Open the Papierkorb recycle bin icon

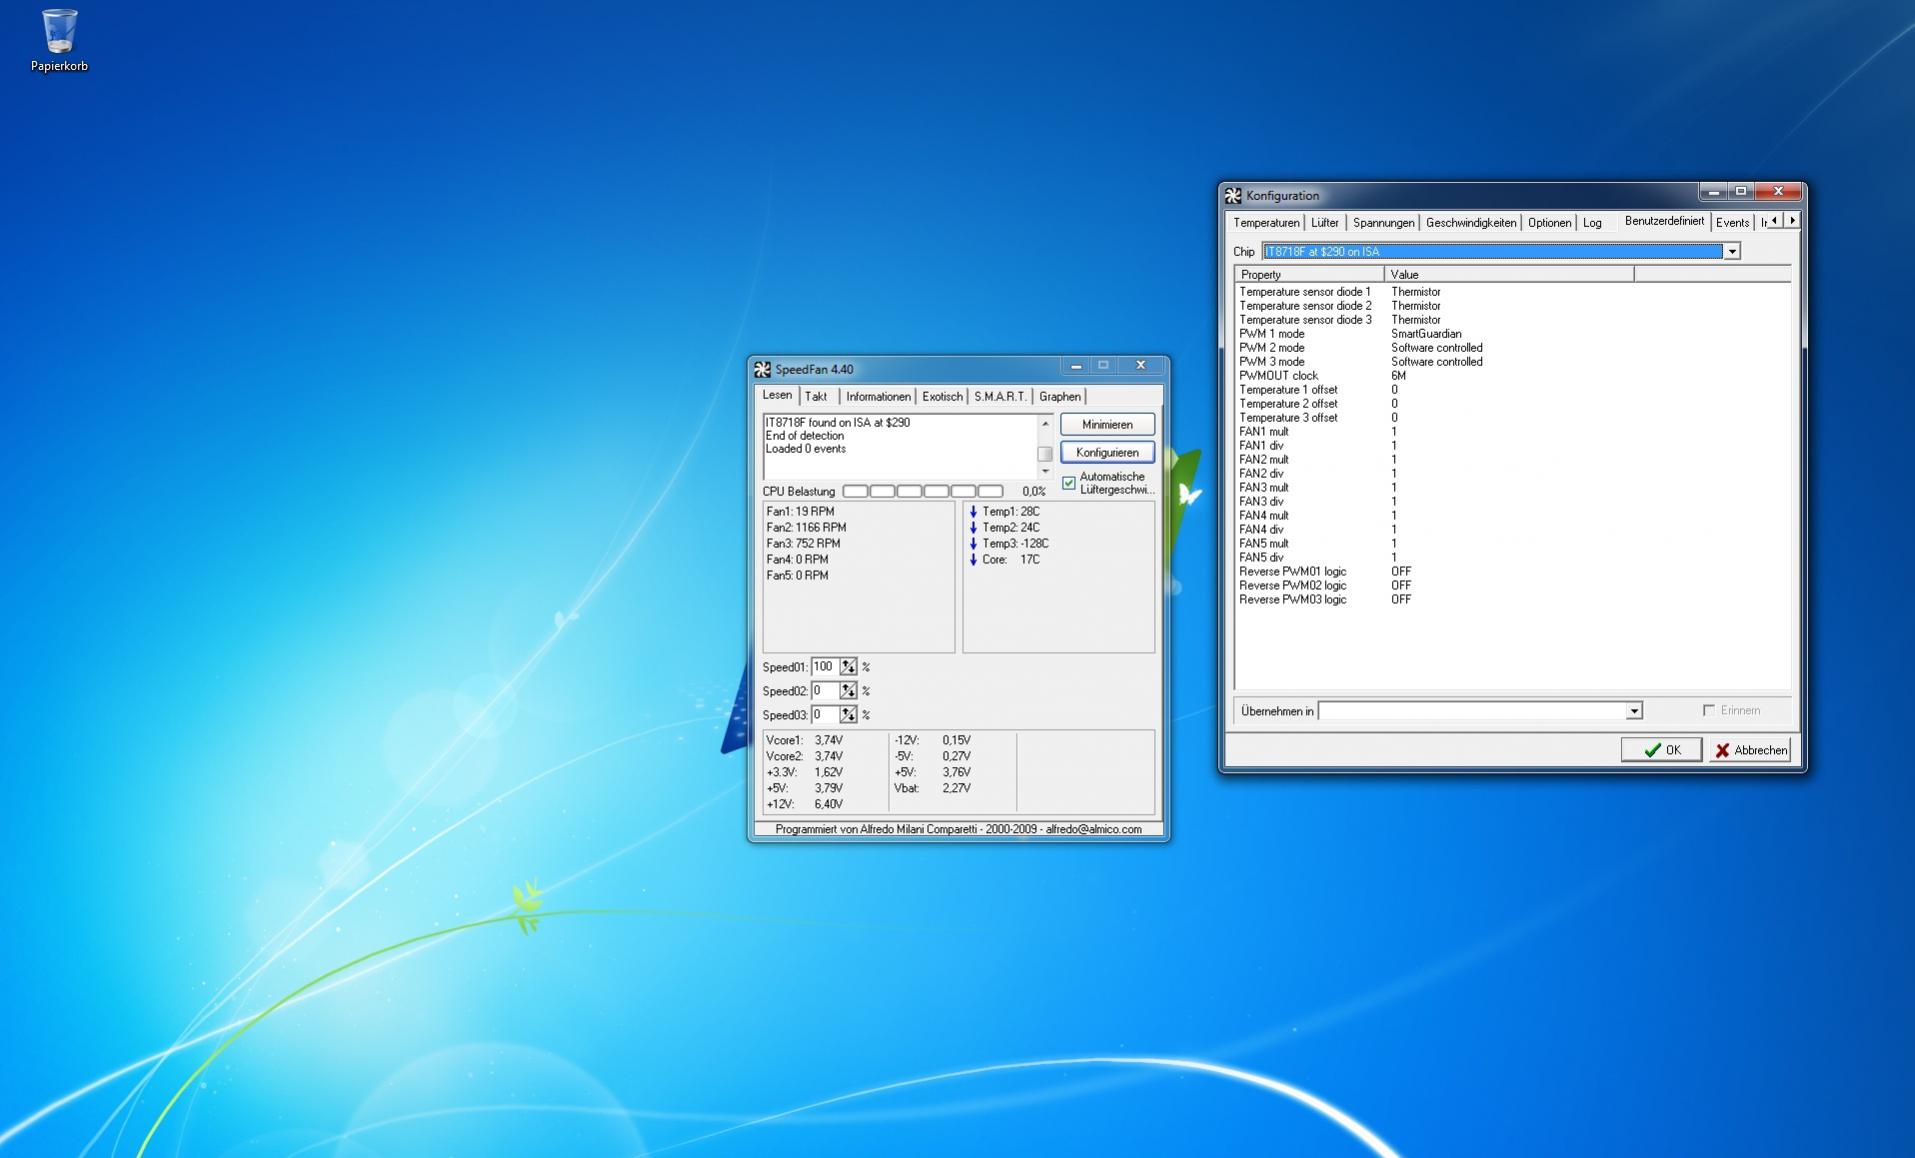pos(59,32)
